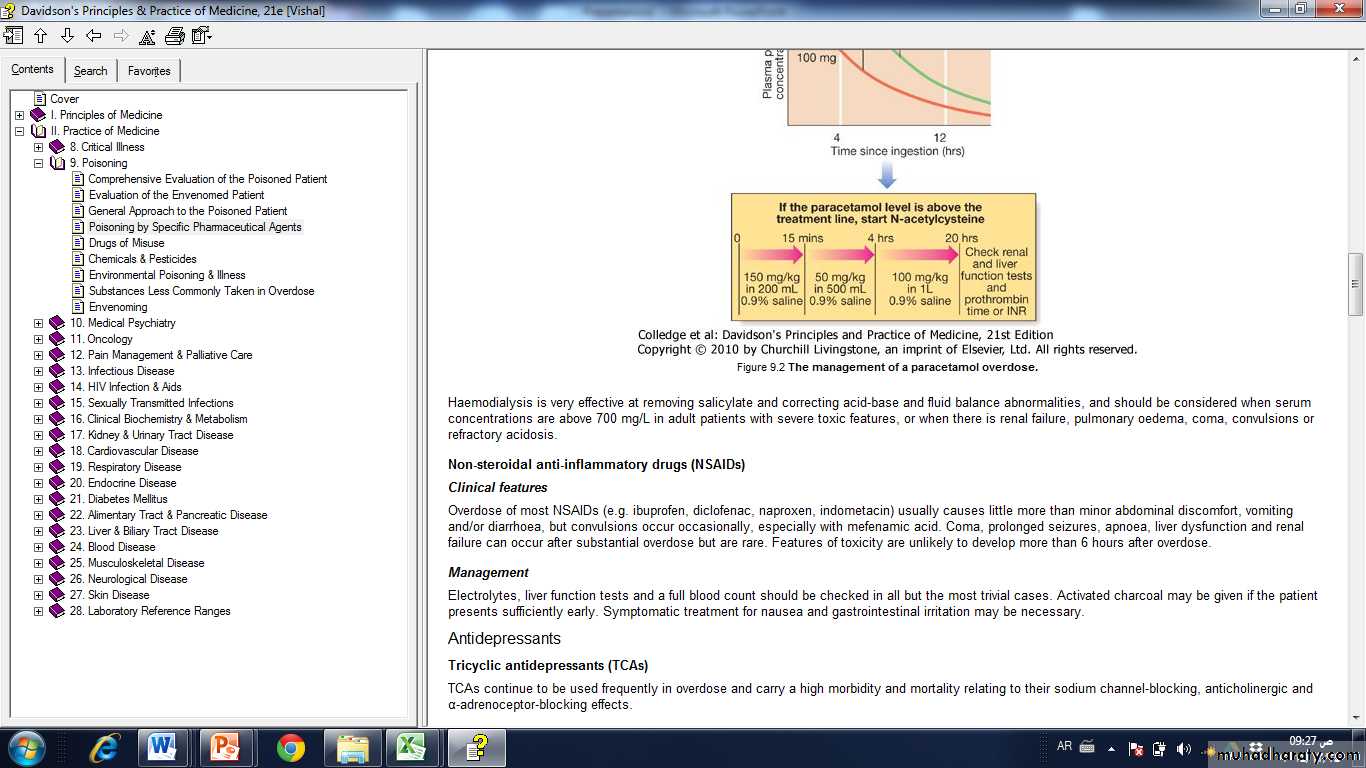Open Chemicals & Pesticides topic

pyautogui.click(x=142, y=259)
